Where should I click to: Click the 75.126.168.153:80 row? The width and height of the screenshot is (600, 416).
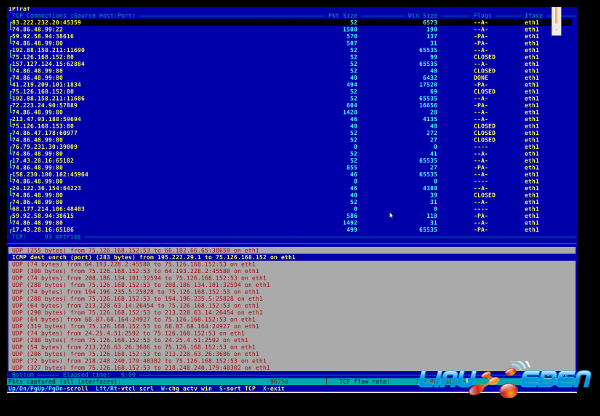(291, 126)
